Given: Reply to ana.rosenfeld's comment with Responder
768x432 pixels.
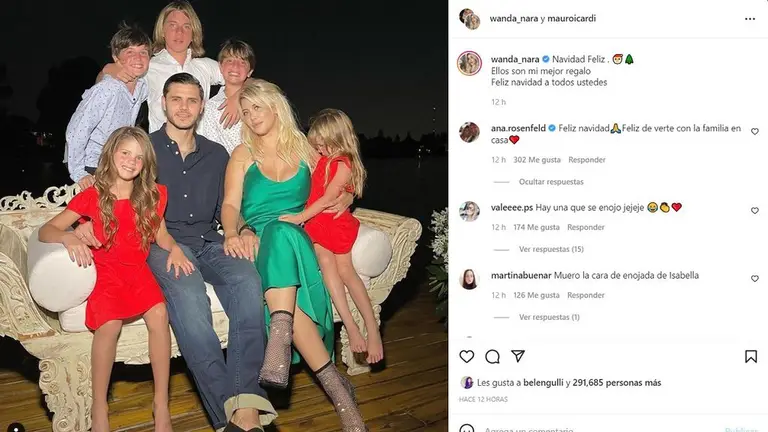Looking at the screenshot, I should pyautogui.click(x=587, y=160).
